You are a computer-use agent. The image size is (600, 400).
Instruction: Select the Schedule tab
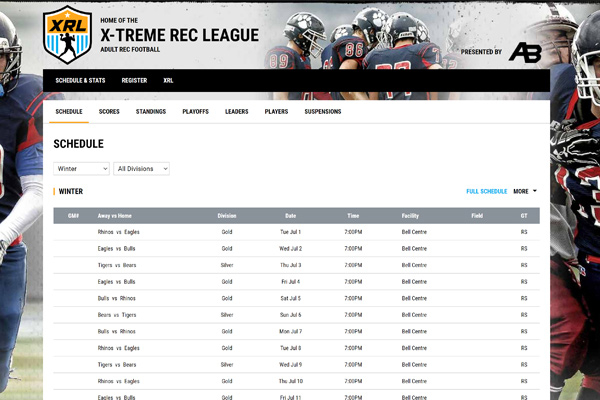[69, 111]
